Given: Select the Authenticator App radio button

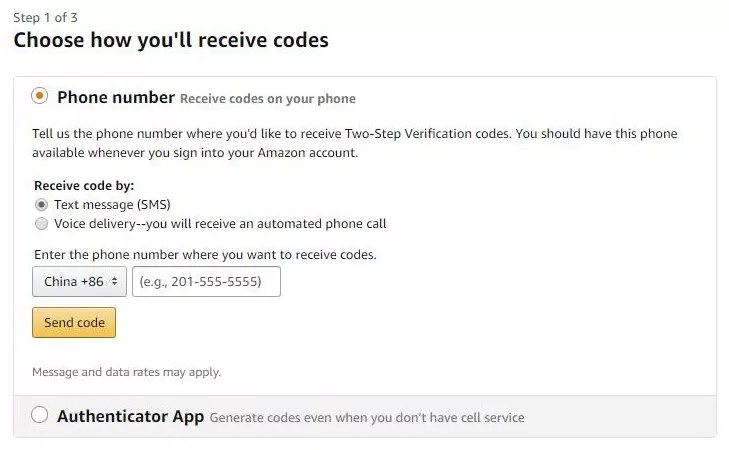Looking at the screenshot, I should click(40, 416).
